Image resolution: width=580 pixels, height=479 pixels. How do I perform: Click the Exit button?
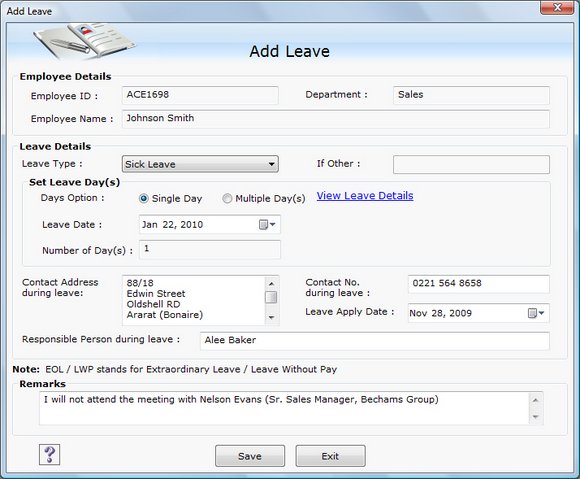(330, 456)
